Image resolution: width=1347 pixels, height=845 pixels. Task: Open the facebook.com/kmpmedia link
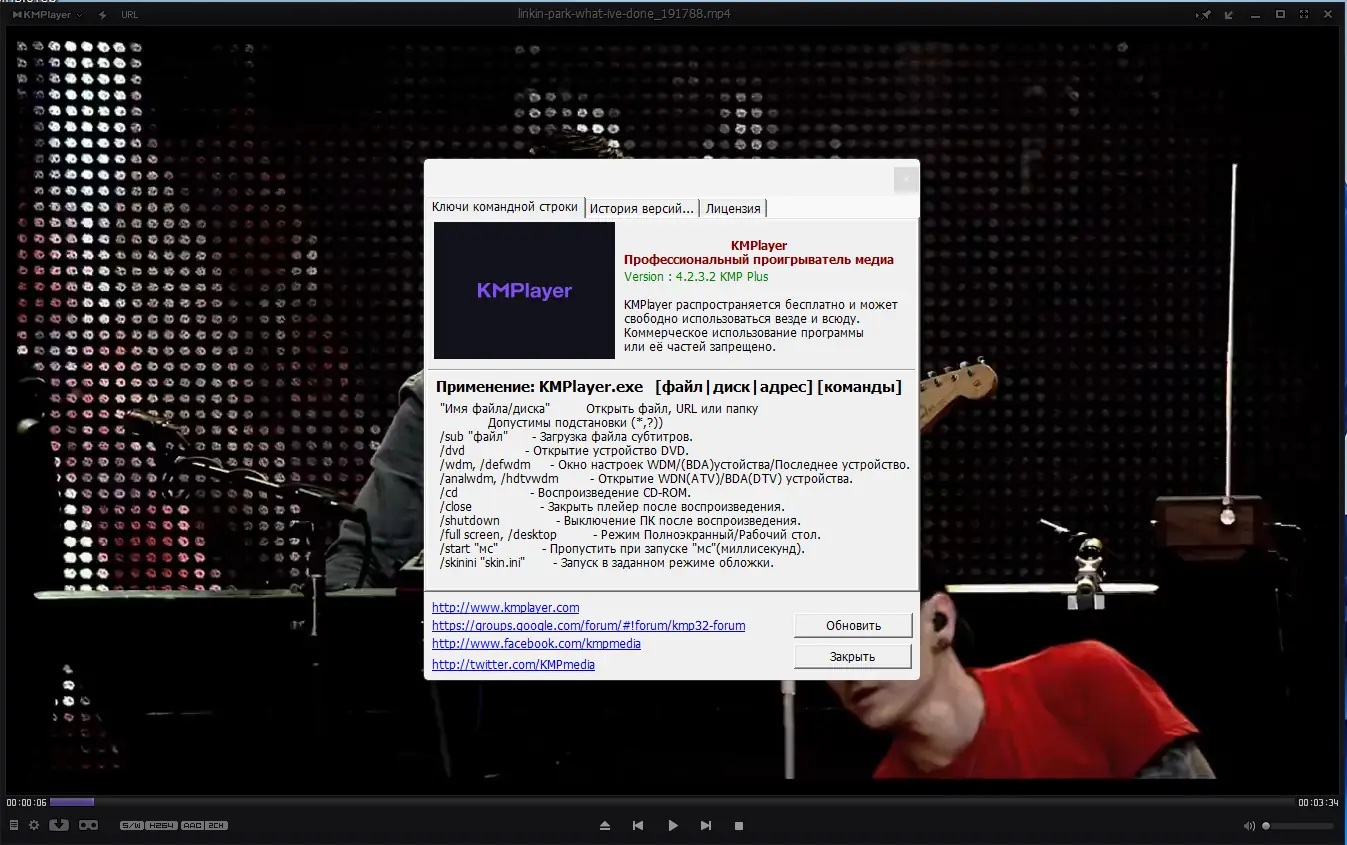[536, 643]
